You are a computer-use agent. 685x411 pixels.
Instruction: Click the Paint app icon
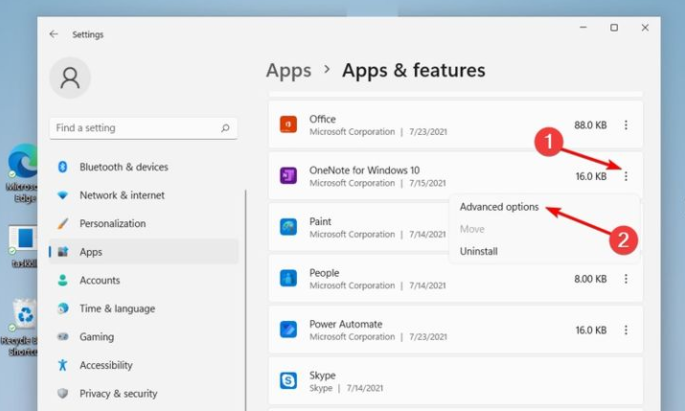[288, 227]
